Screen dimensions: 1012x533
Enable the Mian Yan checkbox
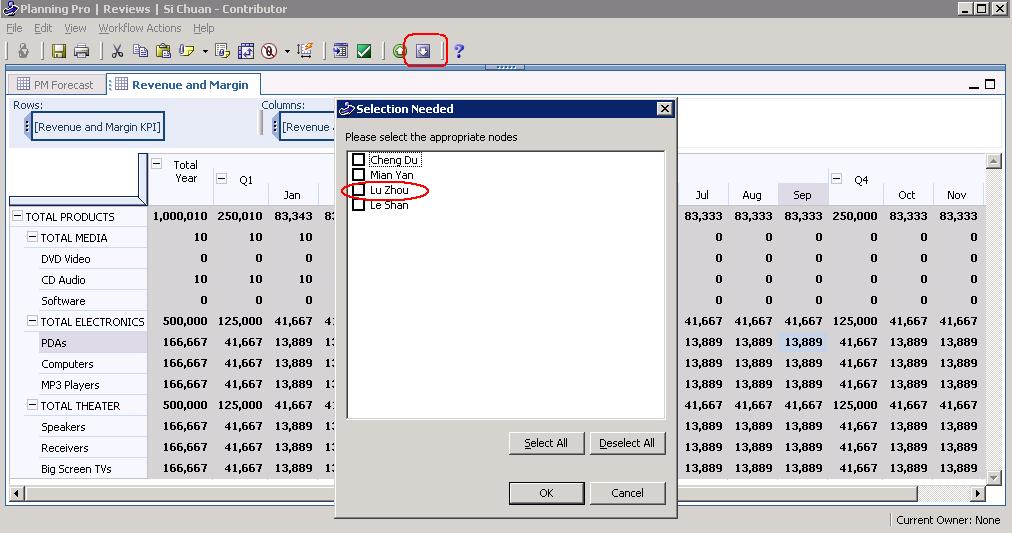click(x=358, y=175)
